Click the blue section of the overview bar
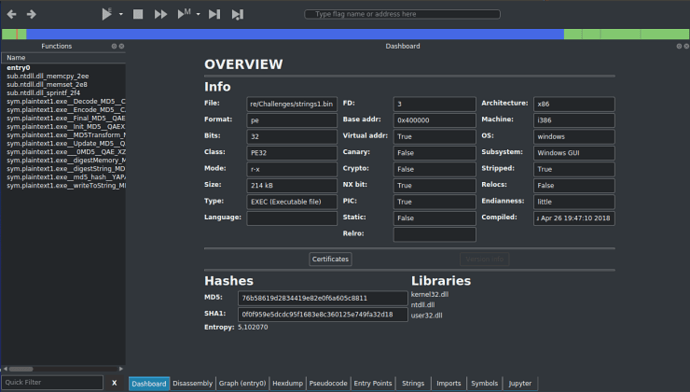Image resolution: width=690 pixels, height=392 pixels. [x=295, y=34]
